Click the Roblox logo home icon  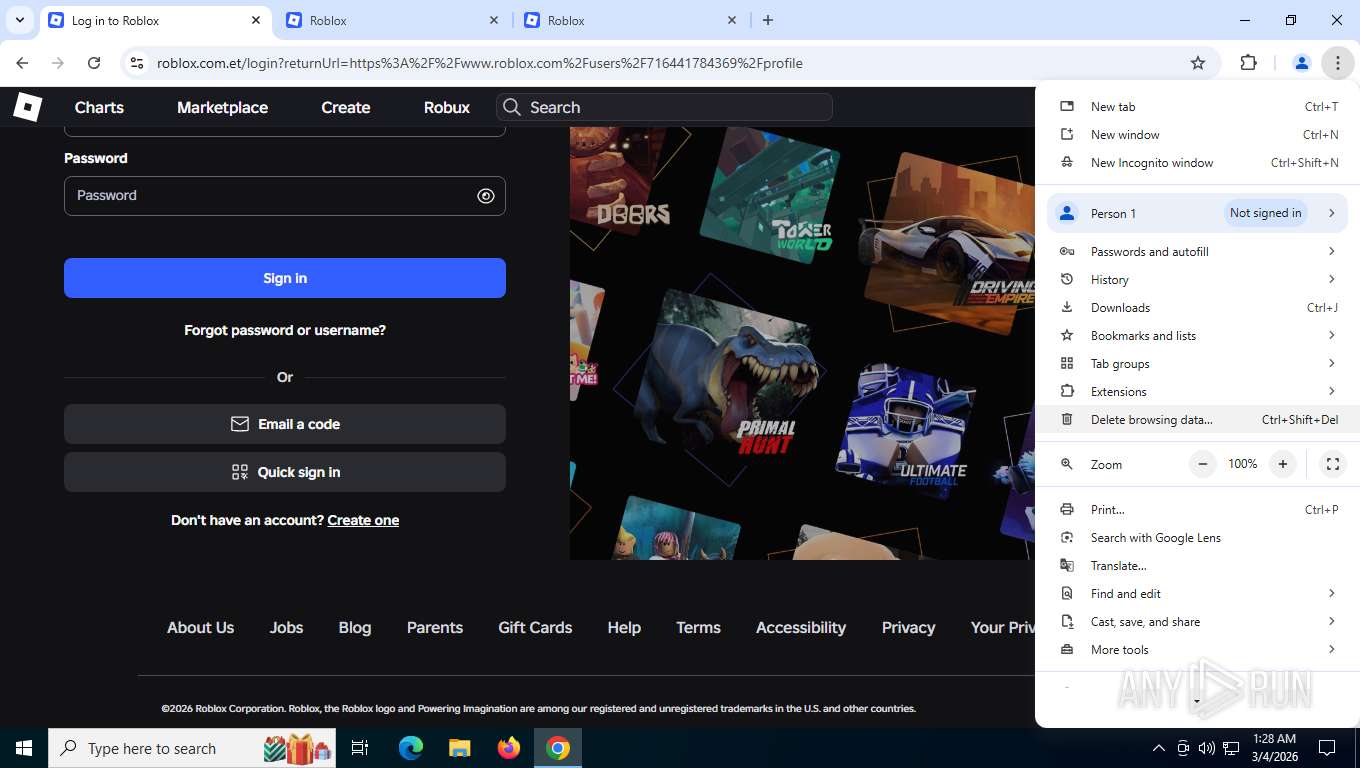(x=27, y=107)
